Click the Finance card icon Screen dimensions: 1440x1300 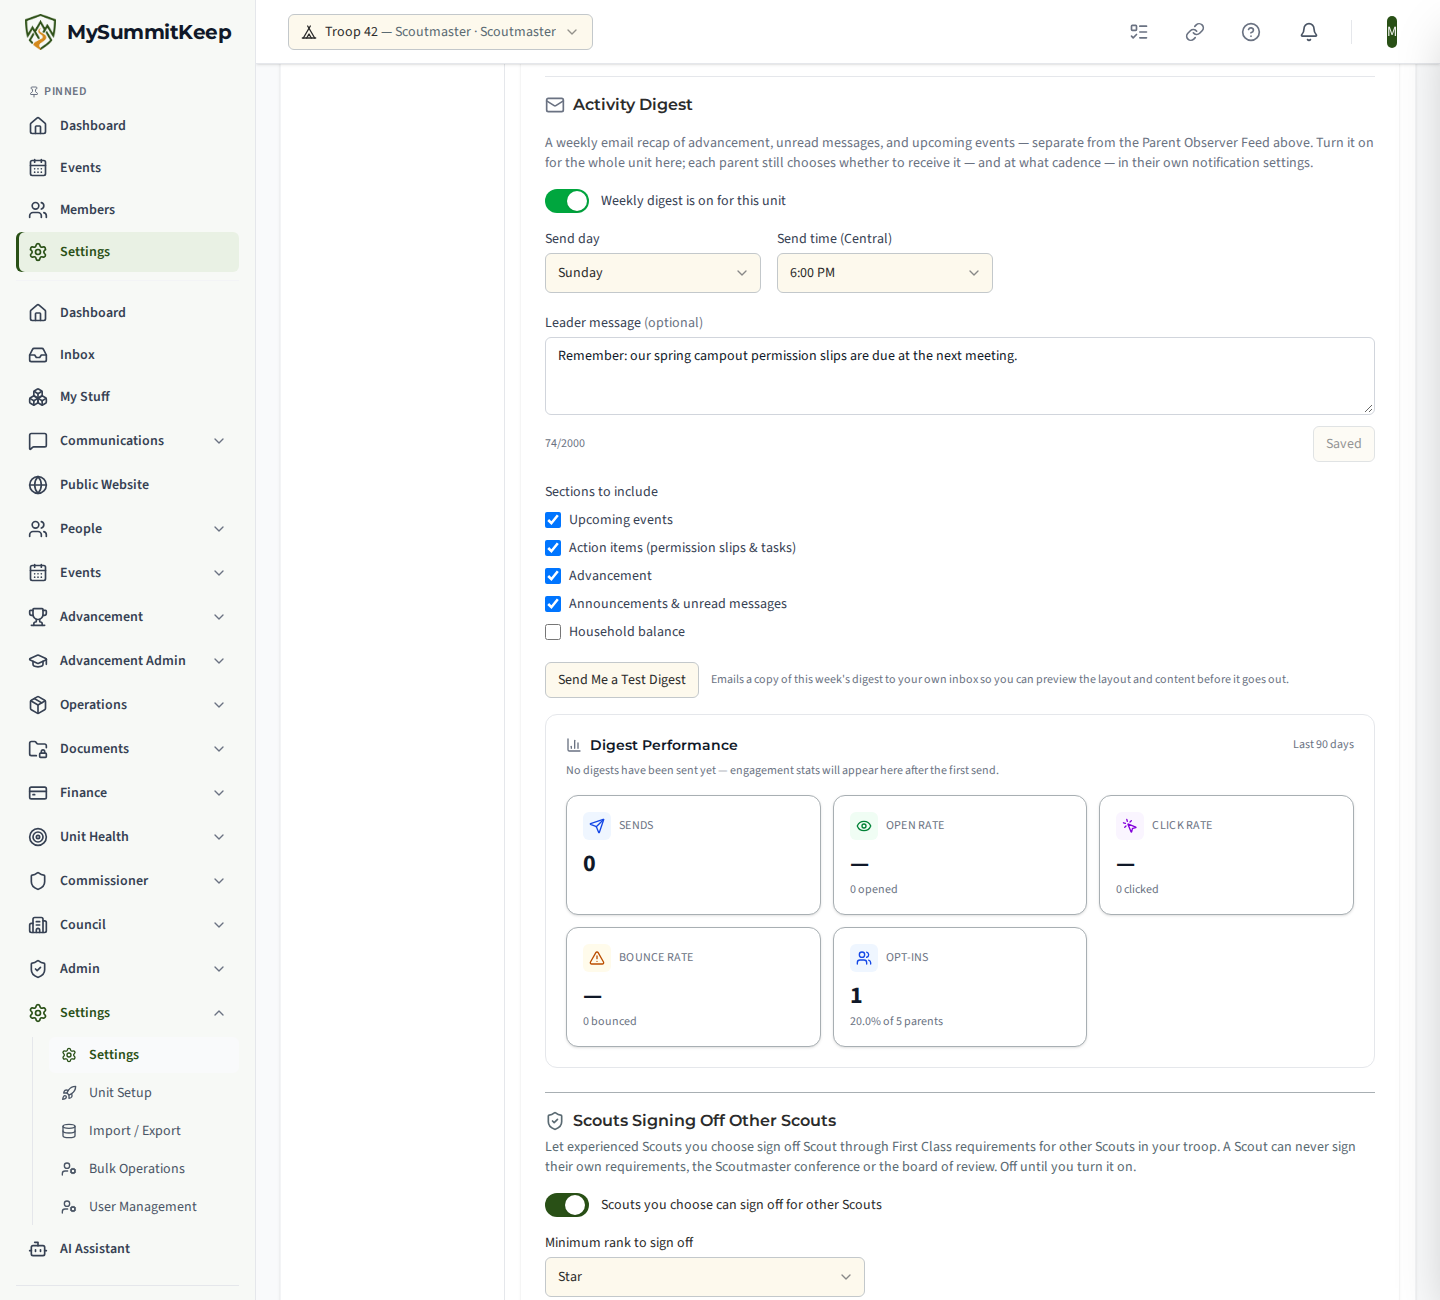(x=38, y=793)
